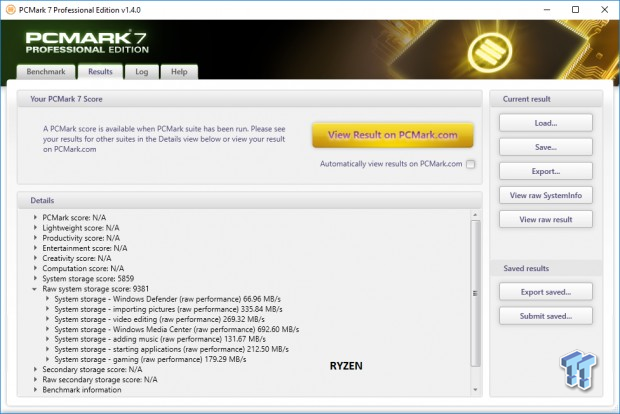Collapse the Raw system storage score node

(x=36, y=288)
